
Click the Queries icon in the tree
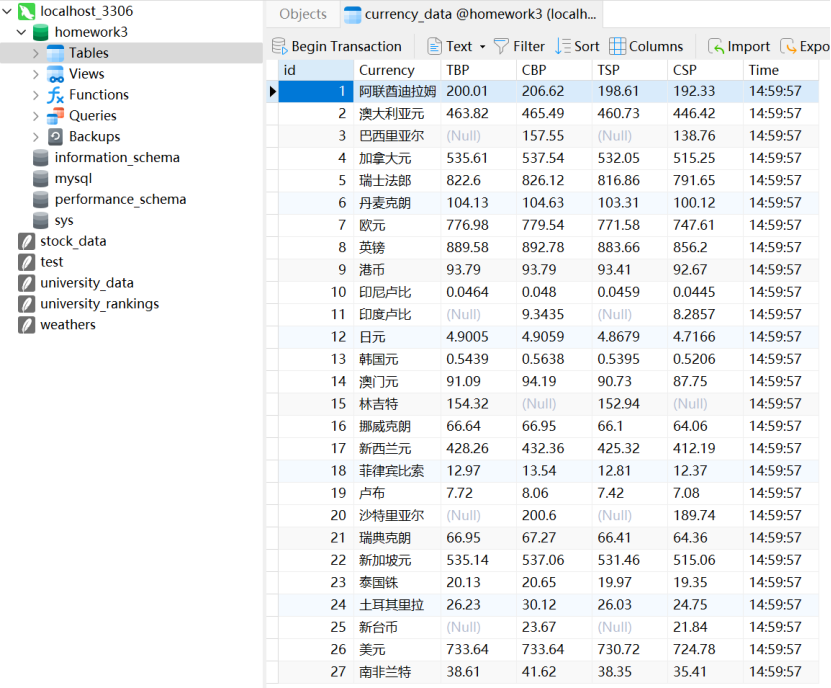55,116
